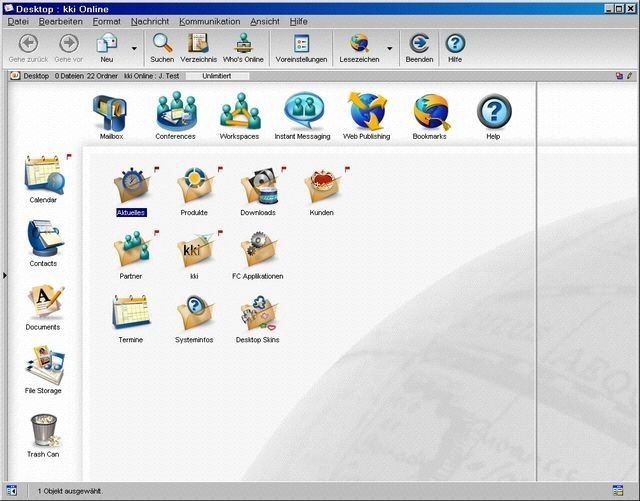640x501 pixels.
Task: Click the '22 Ordner' info text
Action: (102, 76)
